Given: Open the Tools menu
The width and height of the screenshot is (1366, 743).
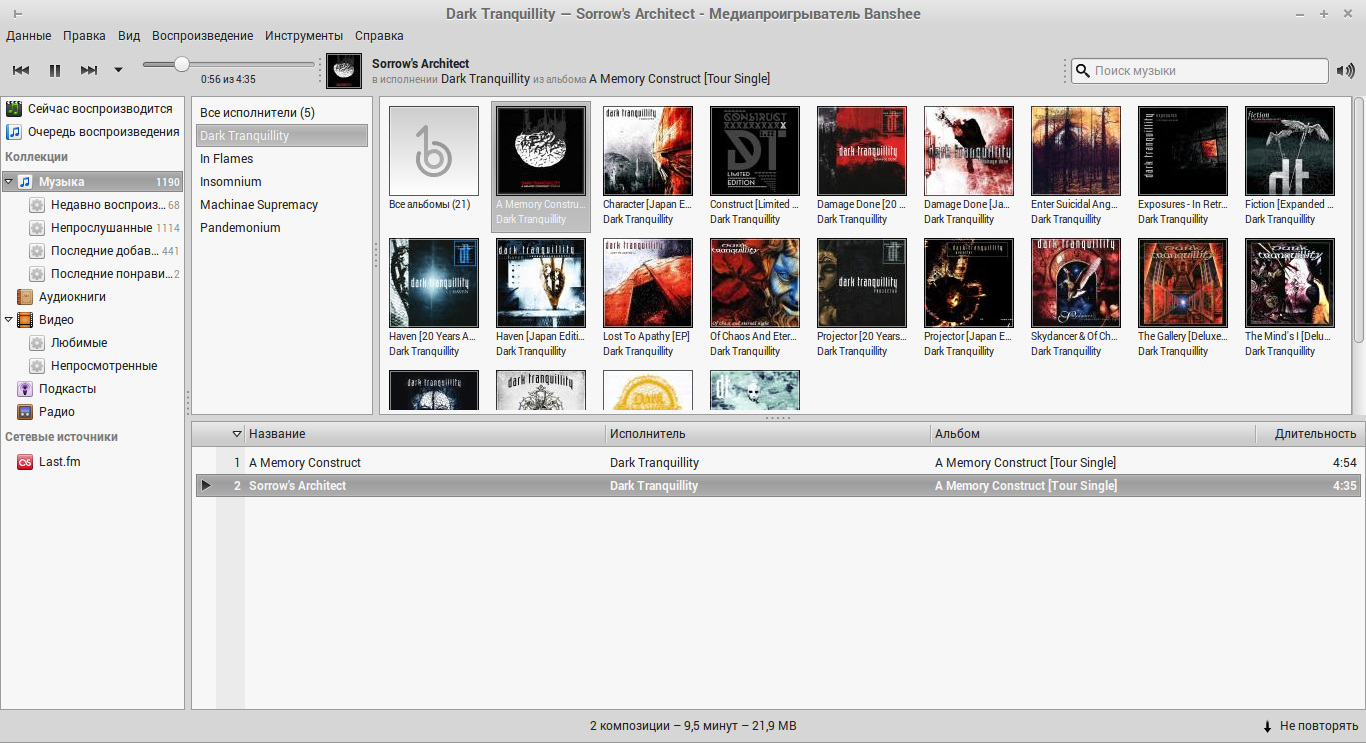Looking at the screenshot, I should click(x=303, y=35).
